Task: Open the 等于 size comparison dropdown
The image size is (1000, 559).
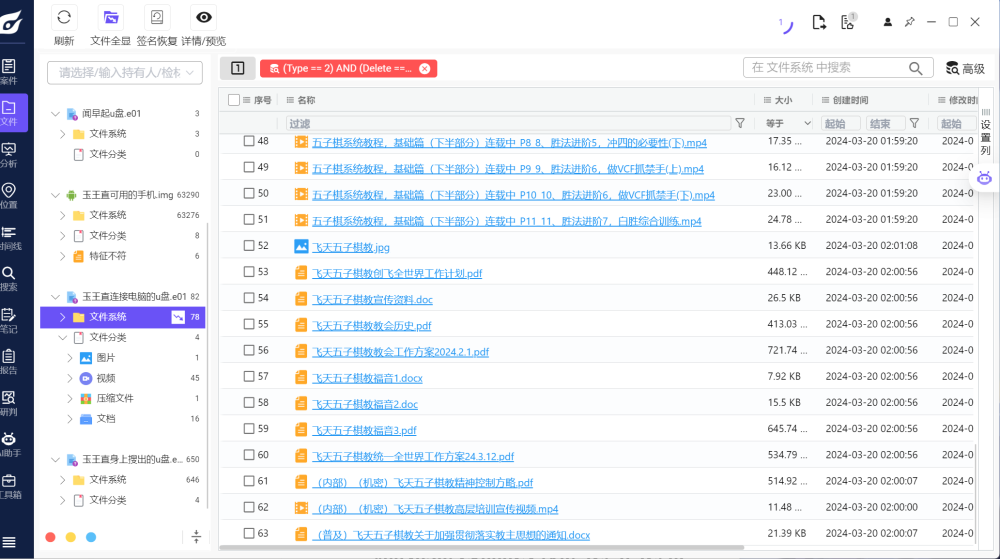Action: coord(789,123)
